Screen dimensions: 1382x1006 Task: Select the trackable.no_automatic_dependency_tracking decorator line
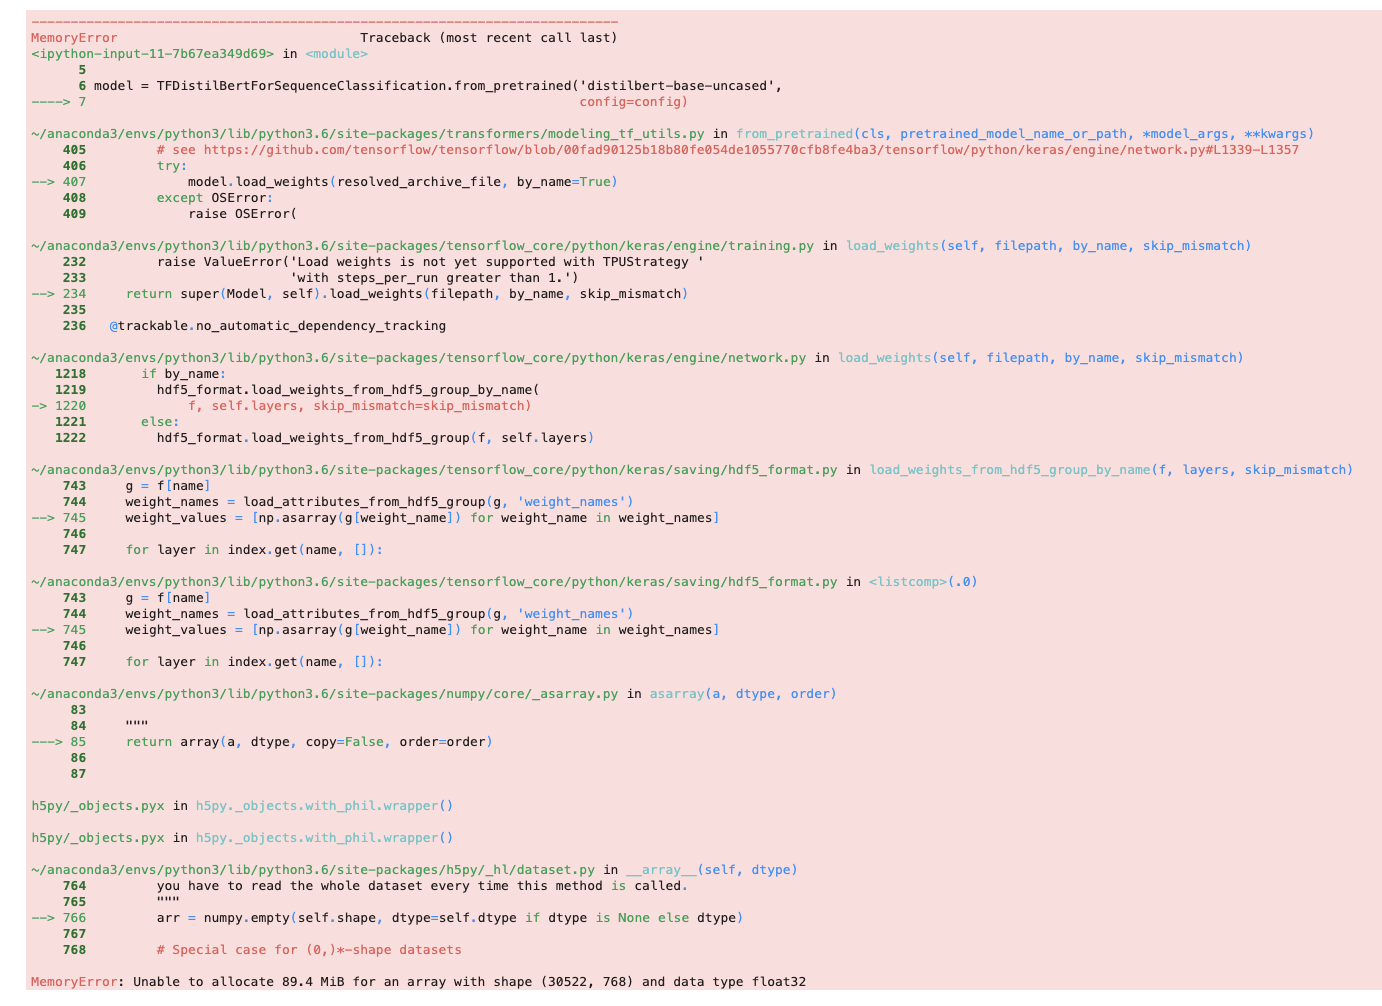coord(280,325)
